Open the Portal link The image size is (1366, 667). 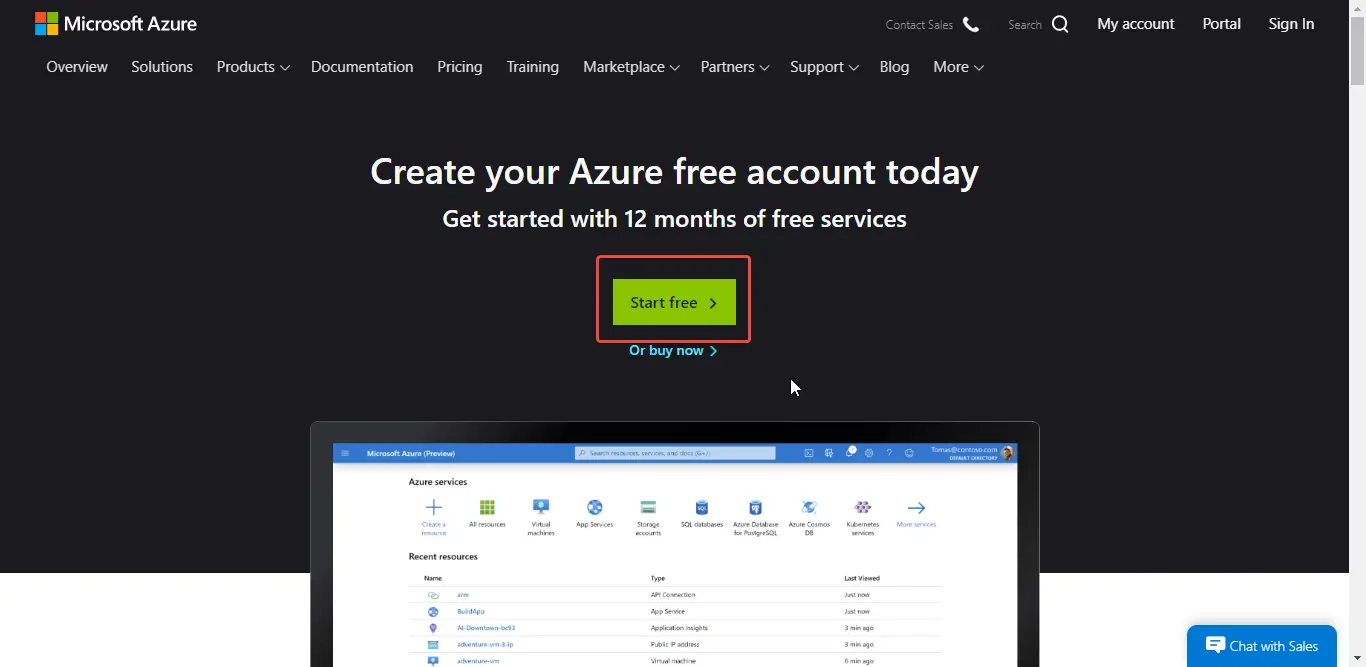pyautogui.click(x=1222, y=24)
